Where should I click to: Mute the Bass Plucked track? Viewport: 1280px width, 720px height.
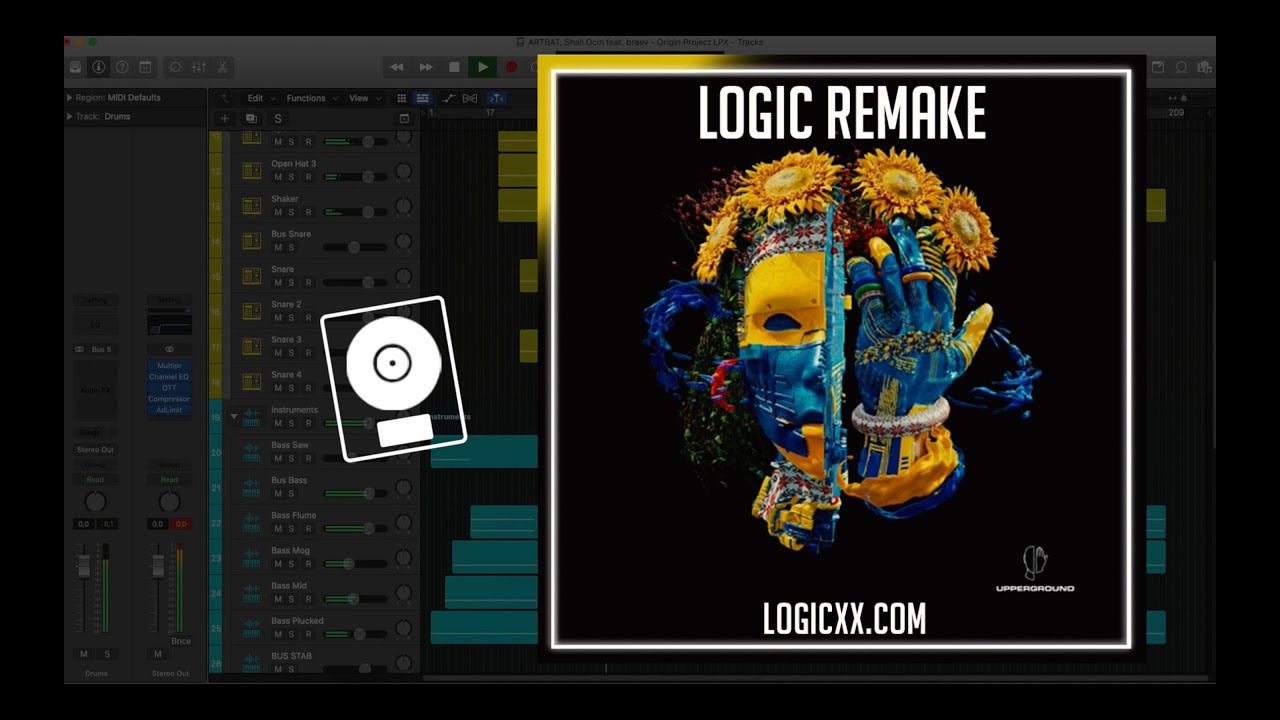click(x=278, y=634)
